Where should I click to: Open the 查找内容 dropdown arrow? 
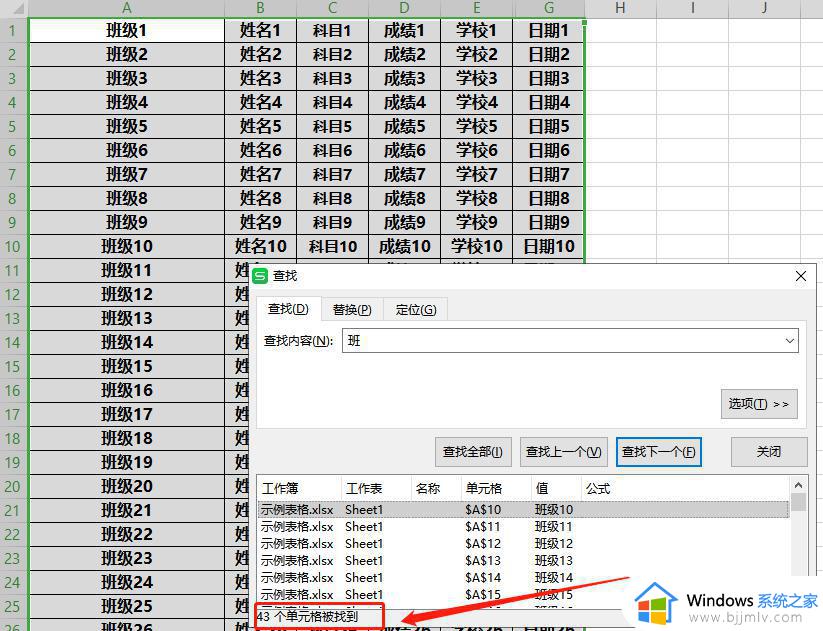point(789,341)
